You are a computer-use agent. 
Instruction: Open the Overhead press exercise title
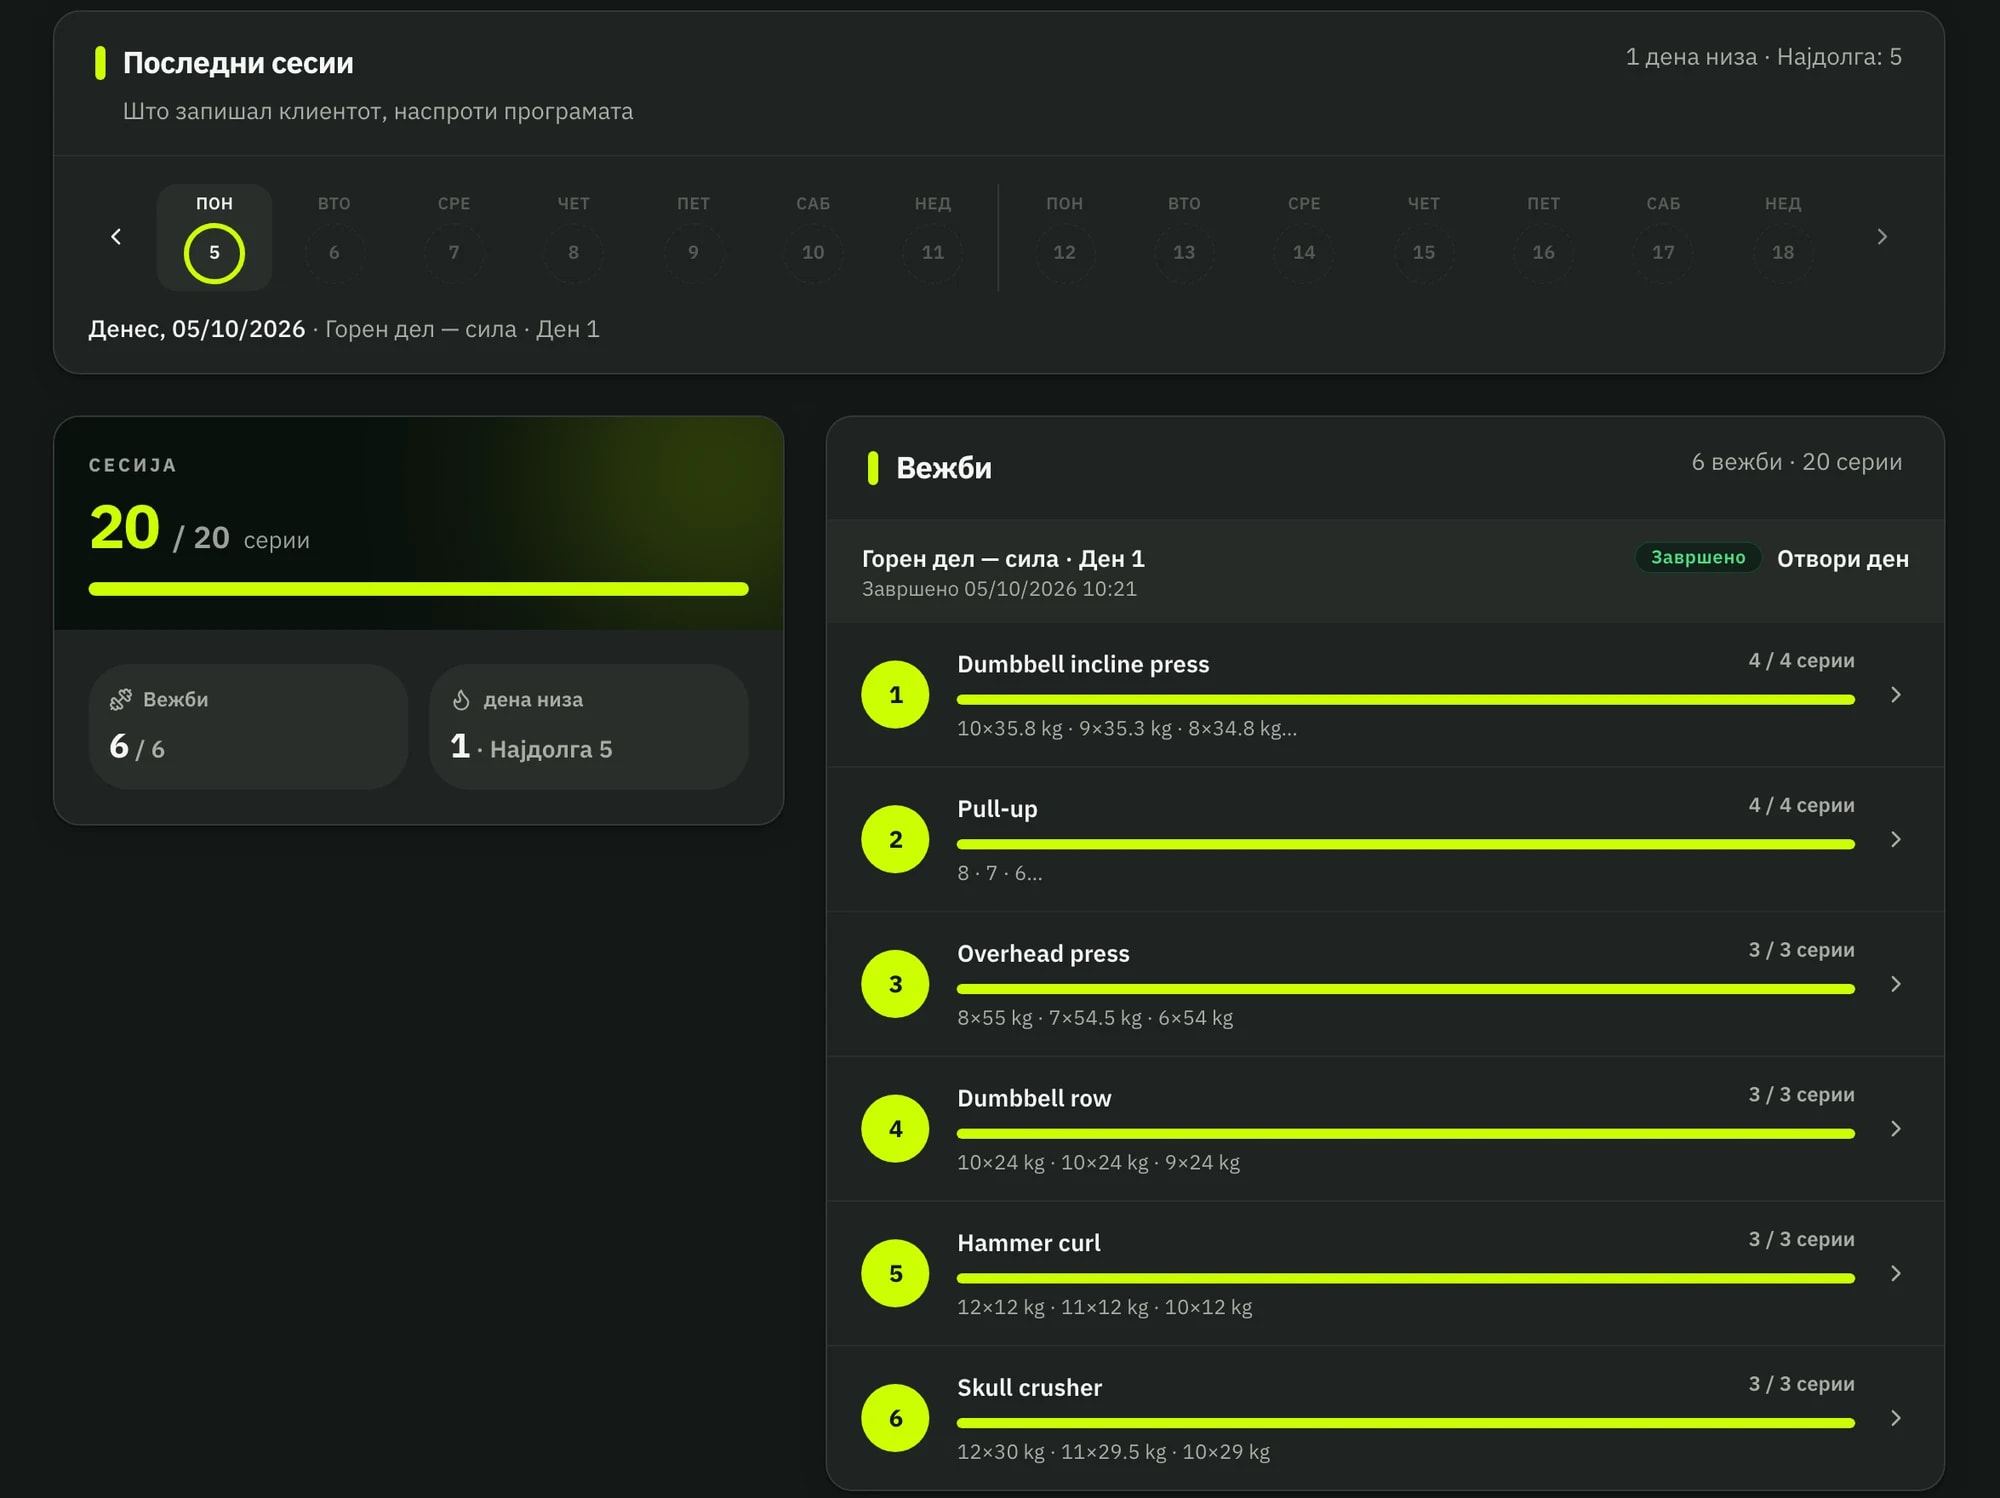pos(1043,953)
